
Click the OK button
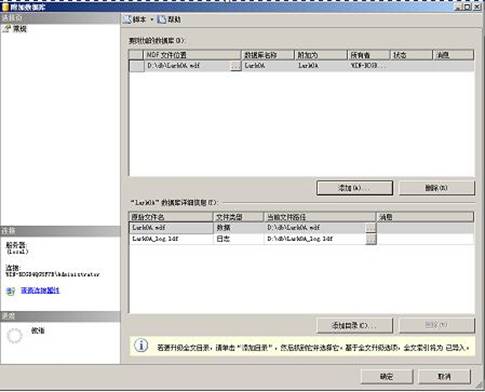387,377
